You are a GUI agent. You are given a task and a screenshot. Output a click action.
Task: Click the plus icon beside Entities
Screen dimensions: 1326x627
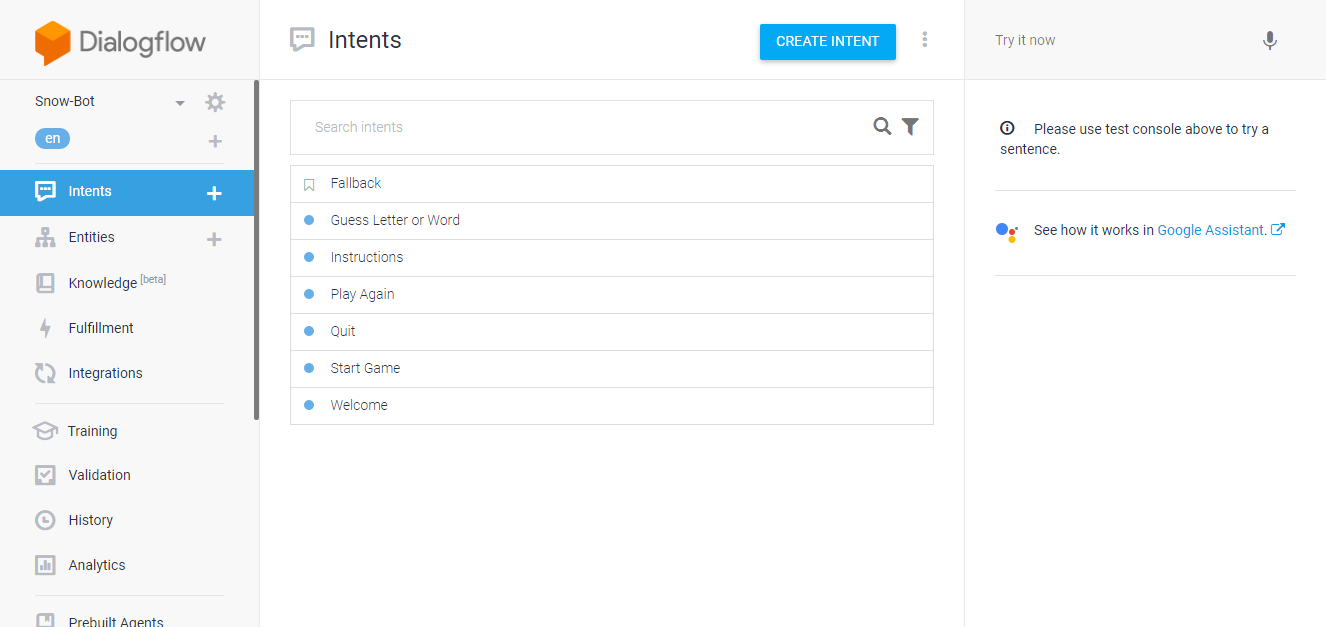(214, 239)
